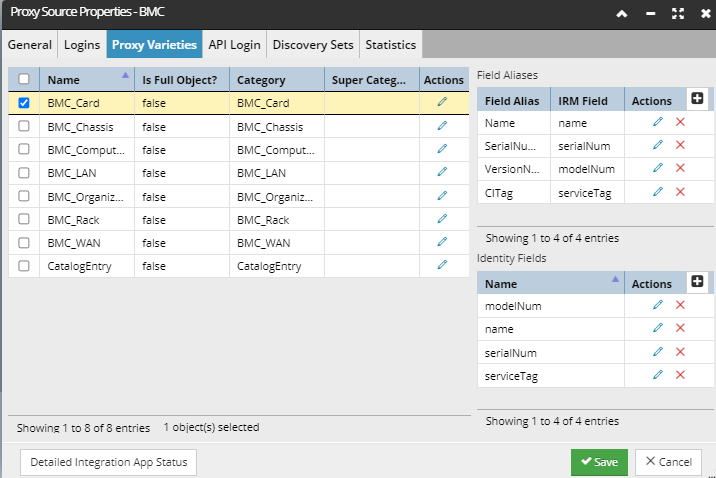716x478 pixels.
Task: Delete the modelNum identity field
Action: coord(680,305)
